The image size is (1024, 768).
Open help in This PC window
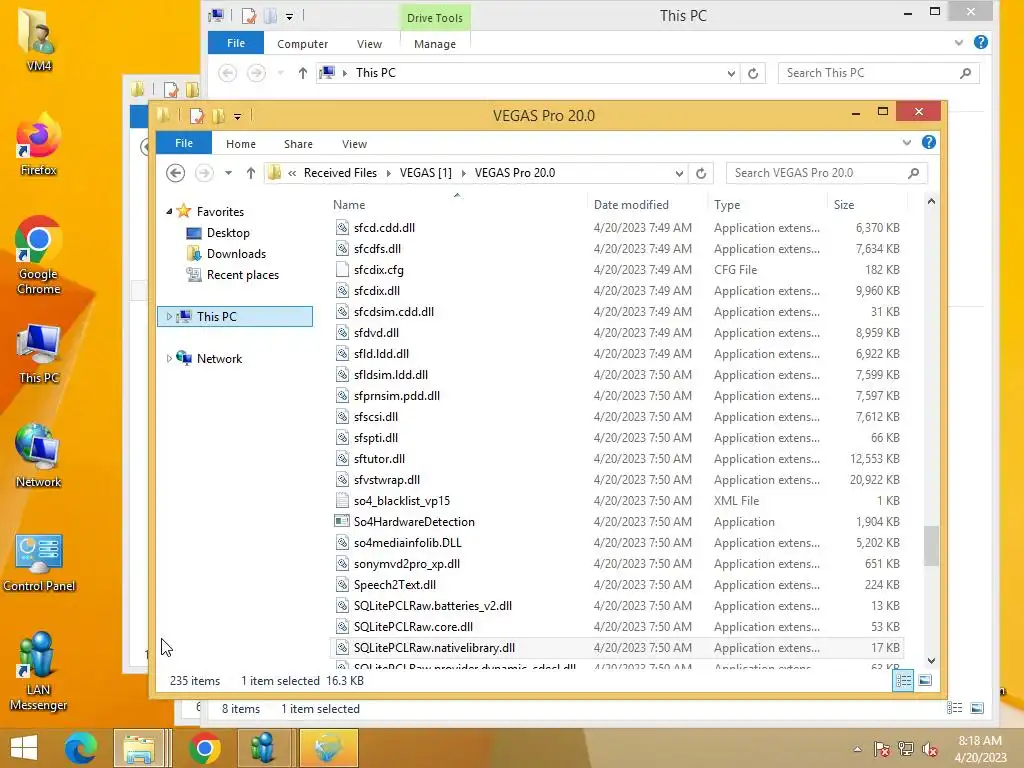981,42
